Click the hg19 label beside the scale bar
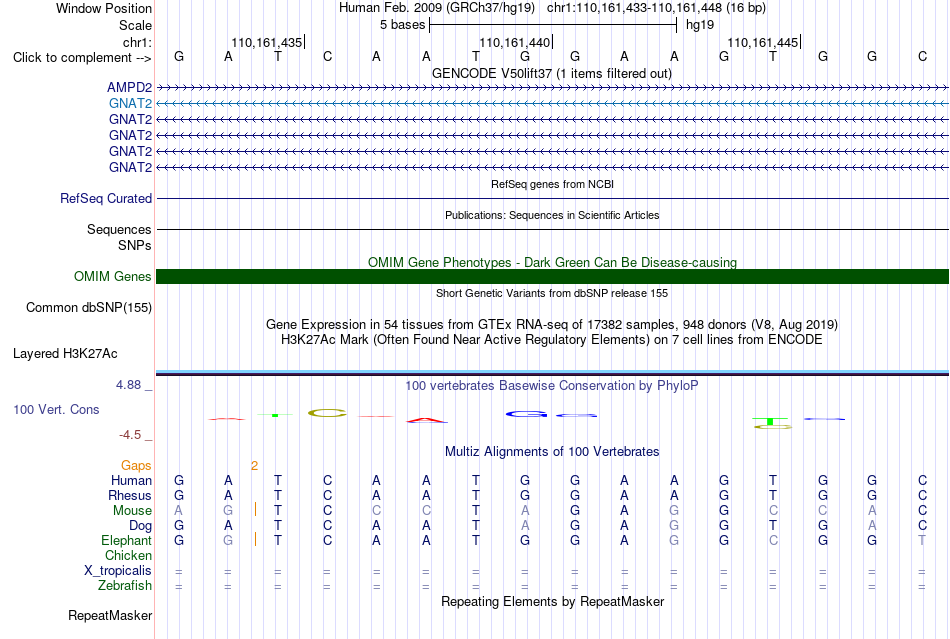Viewport: 950px width, 639px height. 700,25
